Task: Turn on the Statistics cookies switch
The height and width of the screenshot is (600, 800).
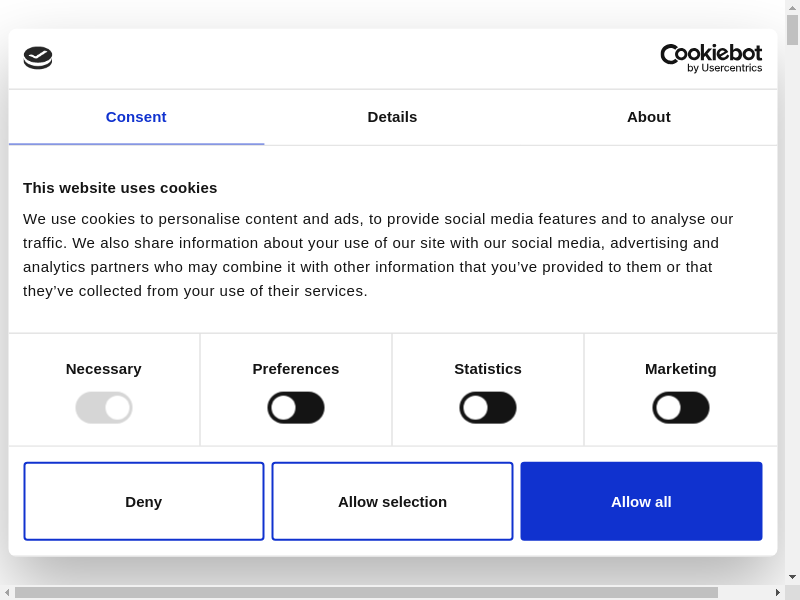Action: tap(488, 407)
